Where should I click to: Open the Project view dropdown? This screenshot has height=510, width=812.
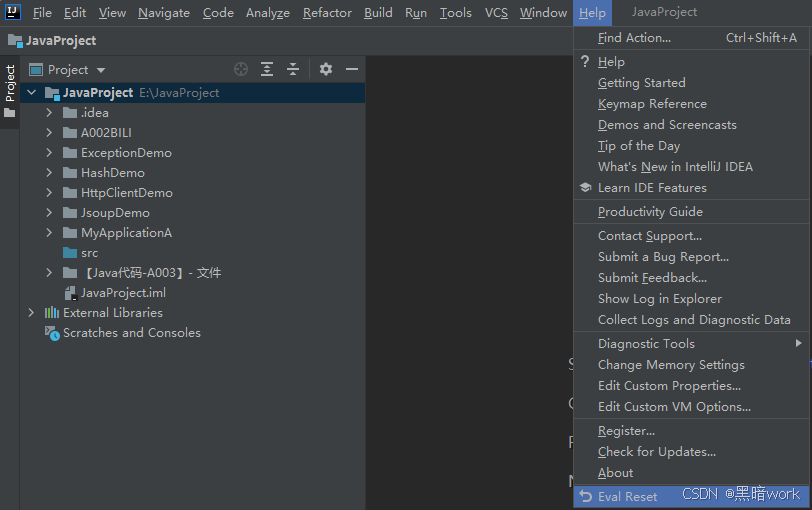[x=101, y=70]
